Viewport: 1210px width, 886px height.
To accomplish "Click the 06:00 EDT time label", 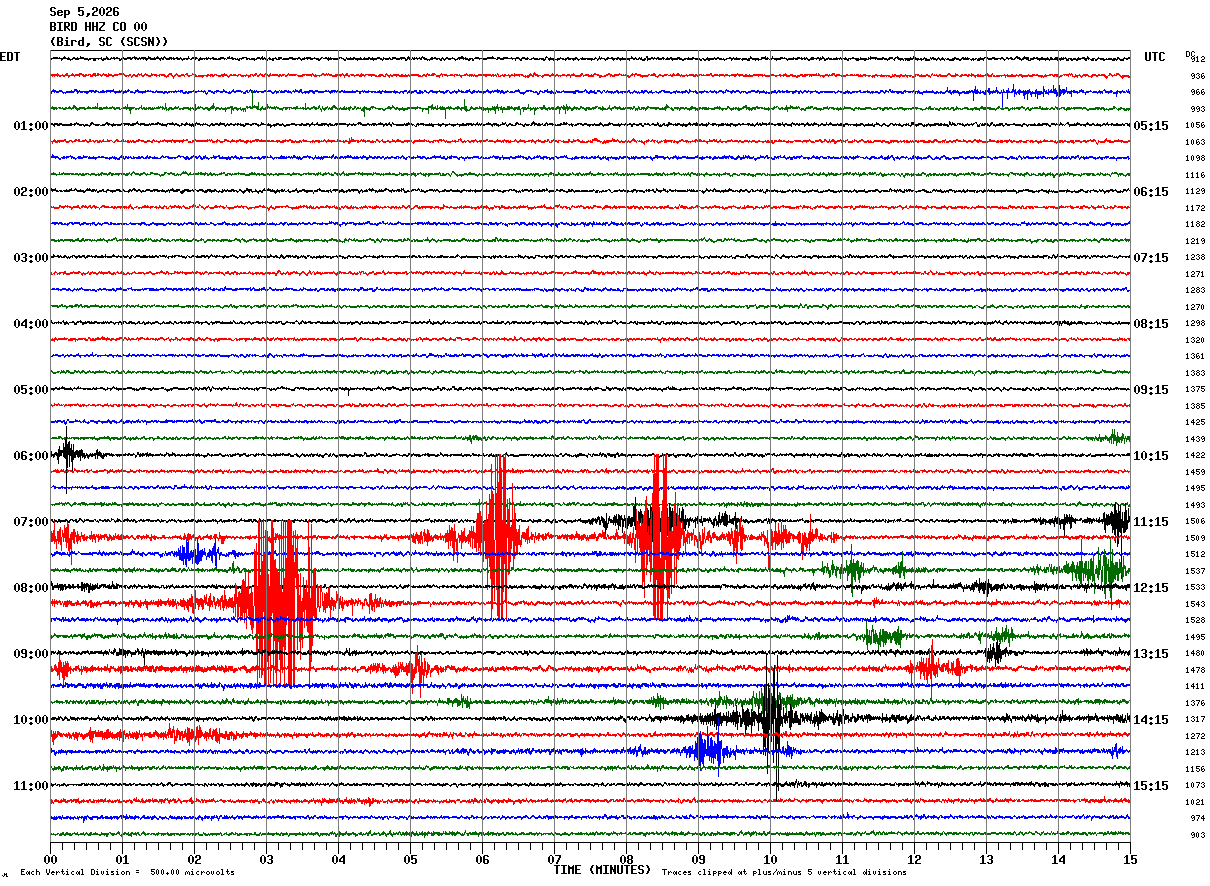I will (x=30, y=456).
